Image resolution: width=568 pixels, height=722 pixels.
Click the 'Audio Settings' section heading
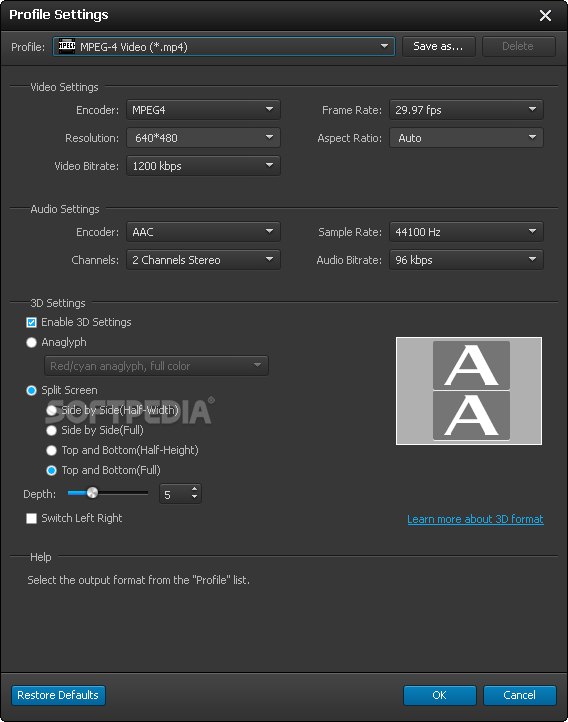[65, 209]
